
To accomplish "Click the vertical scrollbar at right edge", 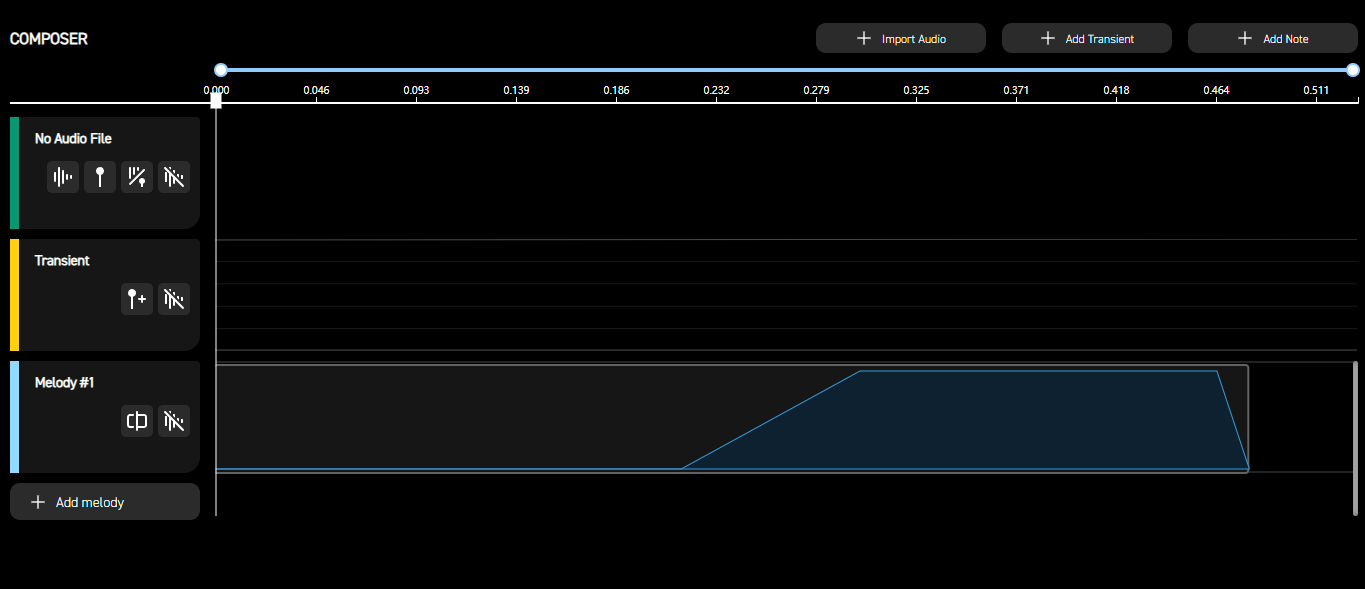I will 1355,438.
